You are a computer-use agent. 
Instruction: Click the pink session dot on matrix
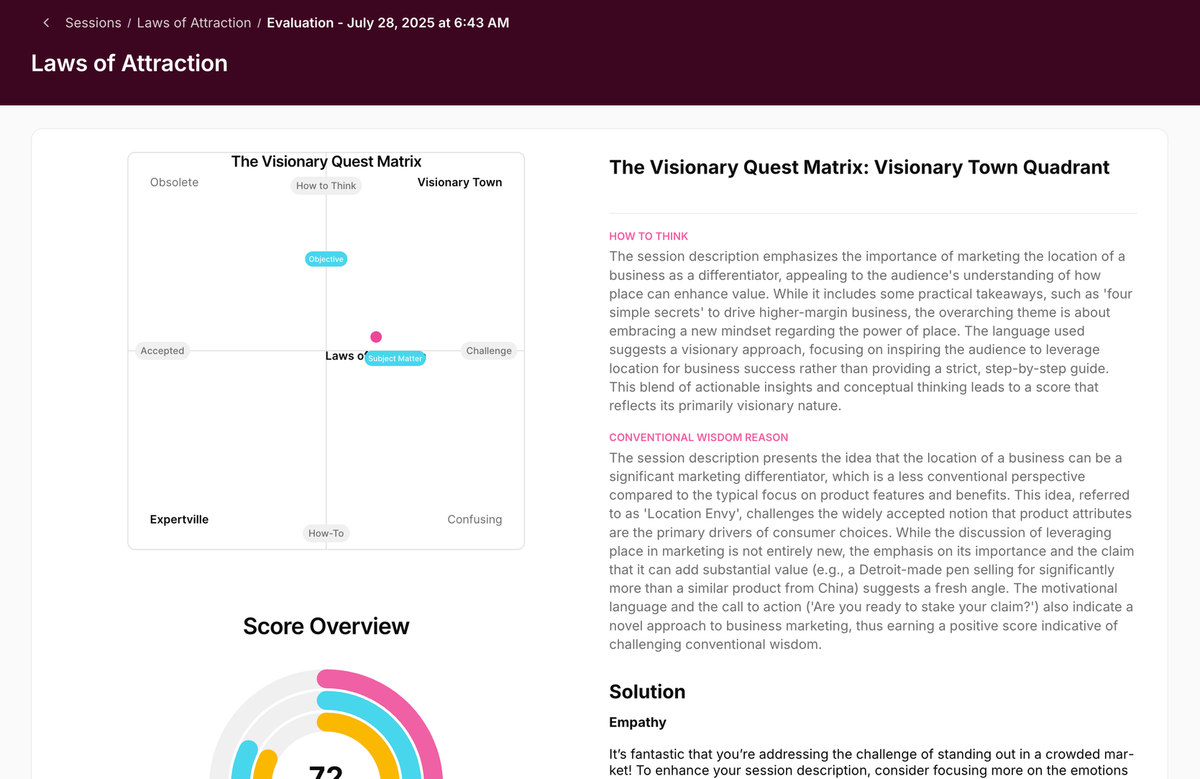click(376, 337)
